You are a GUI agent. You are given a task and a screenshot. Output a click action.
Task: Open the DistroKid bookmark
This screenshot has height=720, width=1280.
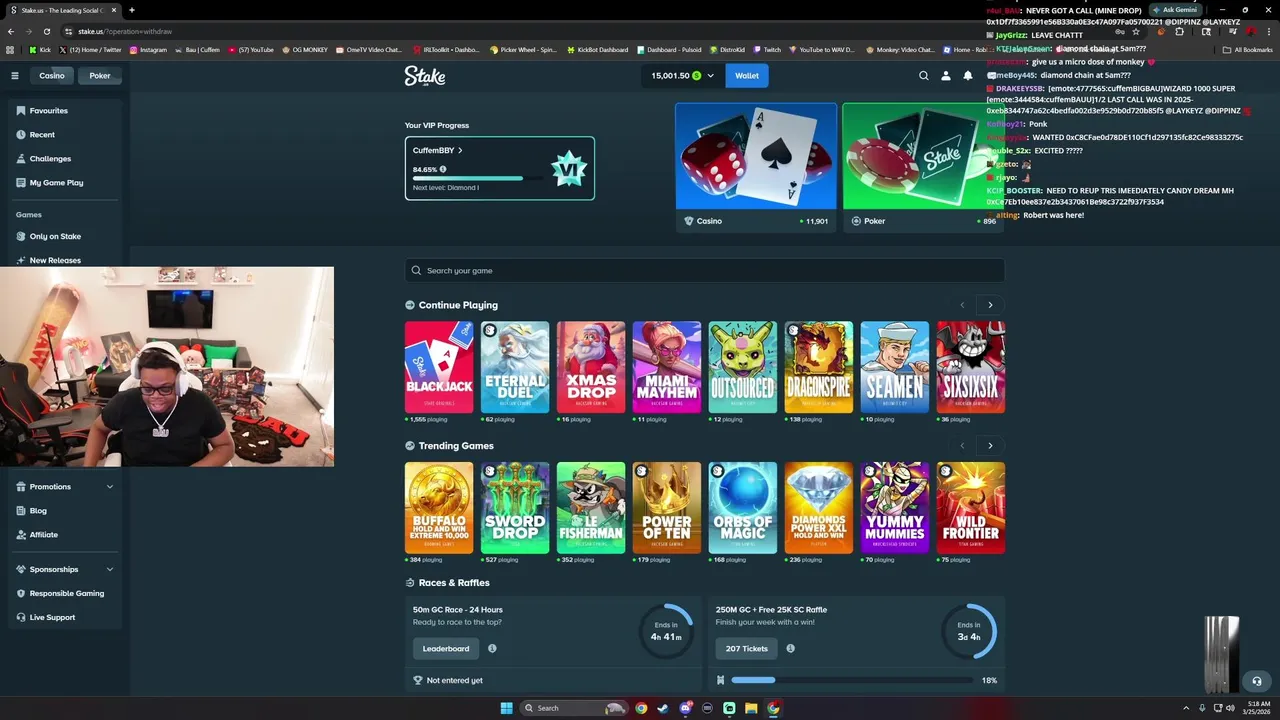coord(727,49)
